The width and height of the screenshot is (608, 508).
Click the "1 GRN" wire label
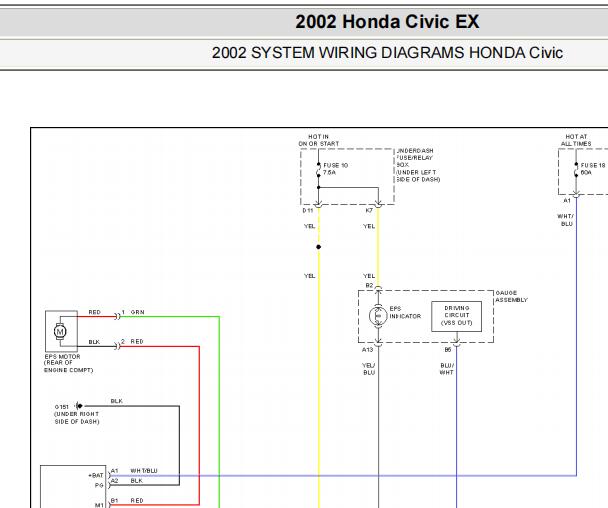pyautogui.click(x=133, y=312)
